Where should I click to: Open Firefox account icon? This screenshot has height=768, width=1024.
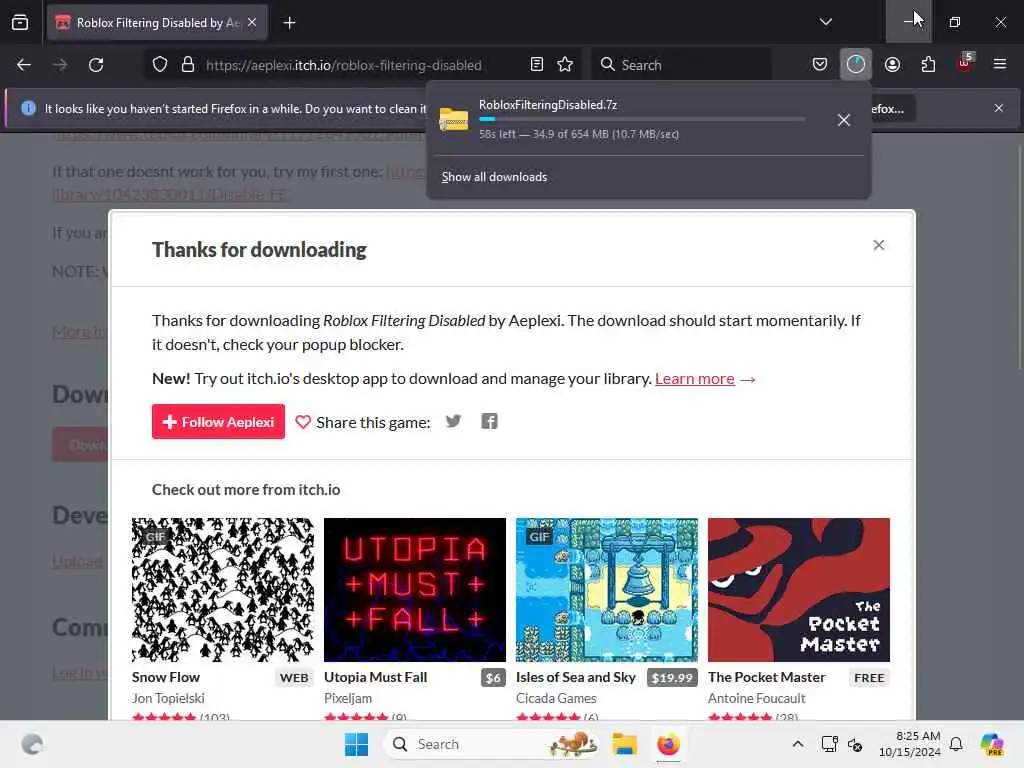(892, 65)
